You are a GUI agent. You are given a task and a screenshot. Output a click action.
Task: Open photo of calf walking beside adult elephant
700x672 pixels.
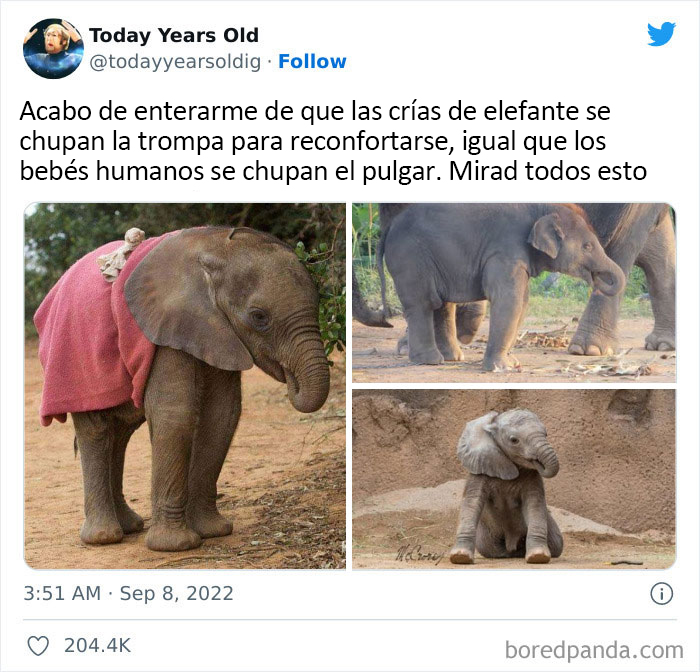(514, 292)
